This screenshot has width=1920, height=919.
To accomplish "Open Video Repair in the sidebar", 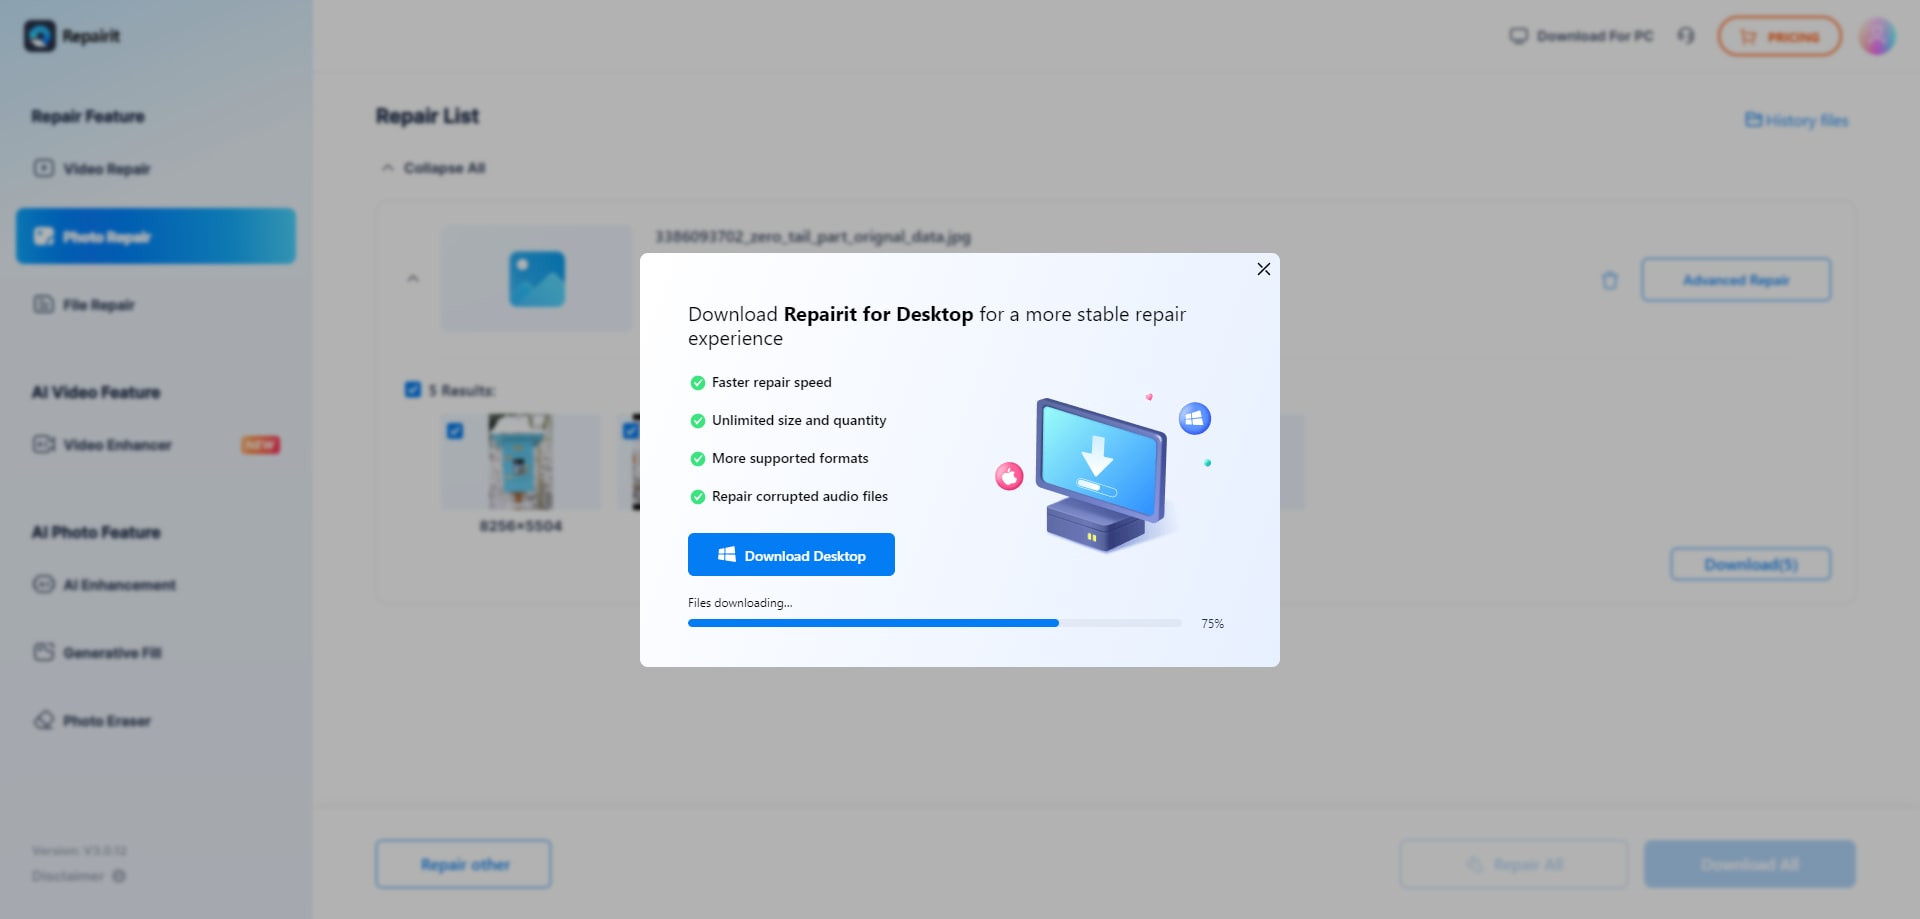I will 155,169.
